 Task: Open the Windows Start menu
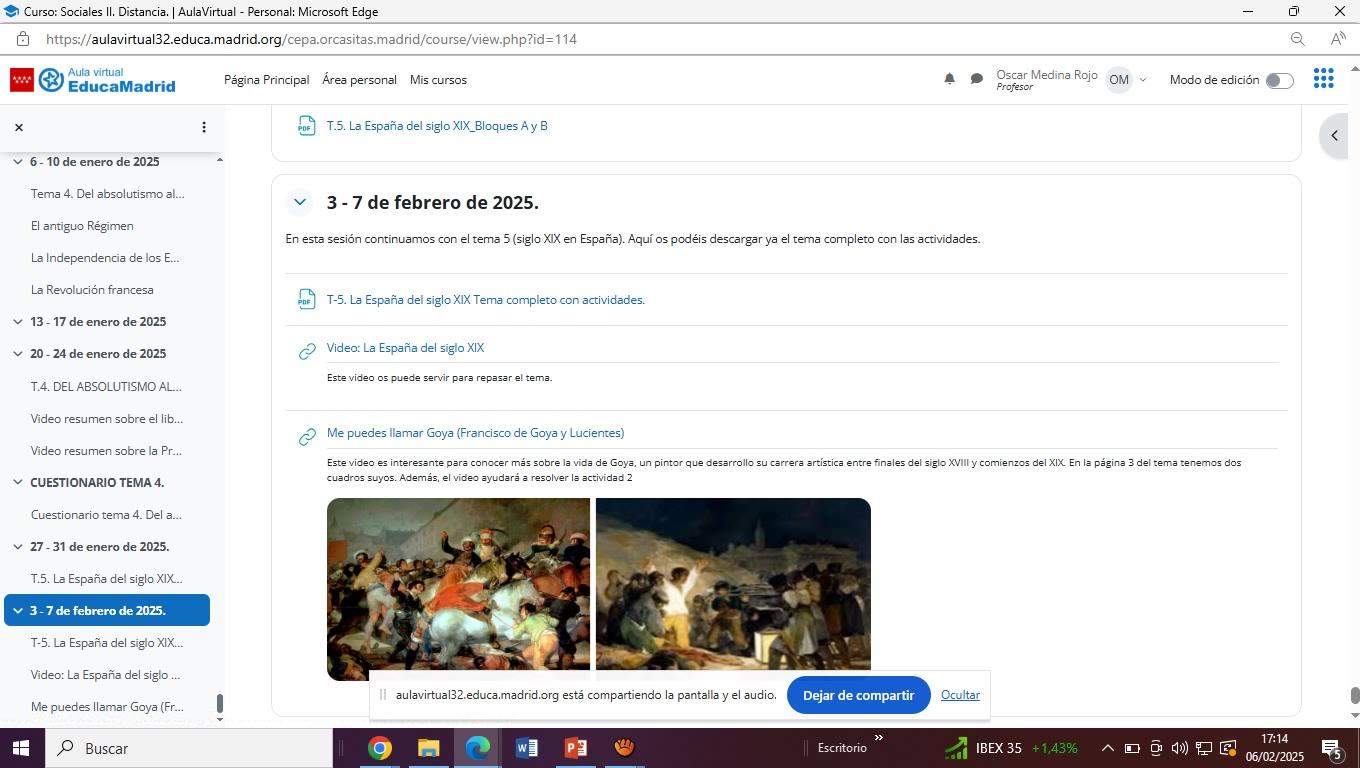click(20, 748)
